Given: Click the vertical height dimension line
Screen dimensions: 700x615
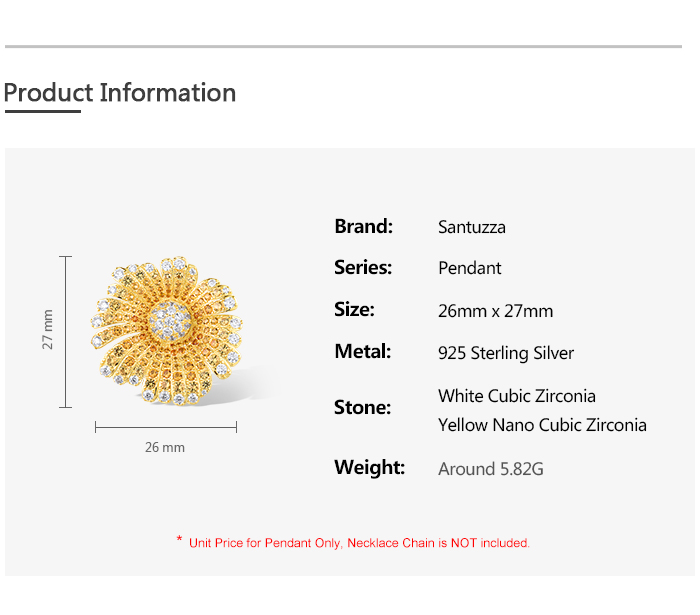Looking at the screenshot, I should point(66,332).
